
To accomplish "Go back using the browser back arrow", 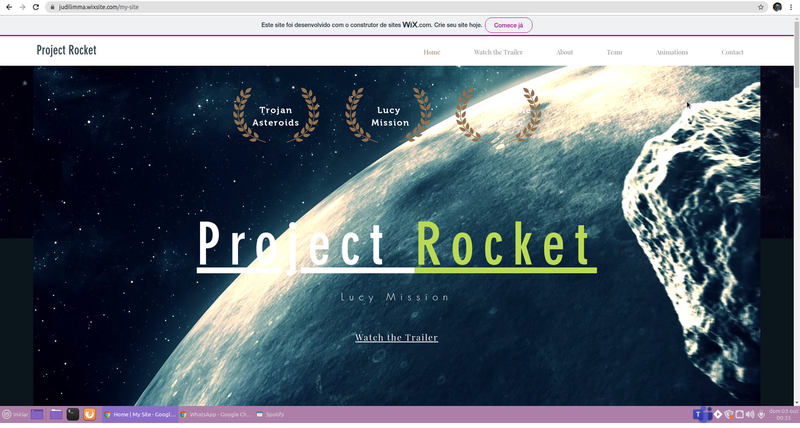I will coord(9,7).
